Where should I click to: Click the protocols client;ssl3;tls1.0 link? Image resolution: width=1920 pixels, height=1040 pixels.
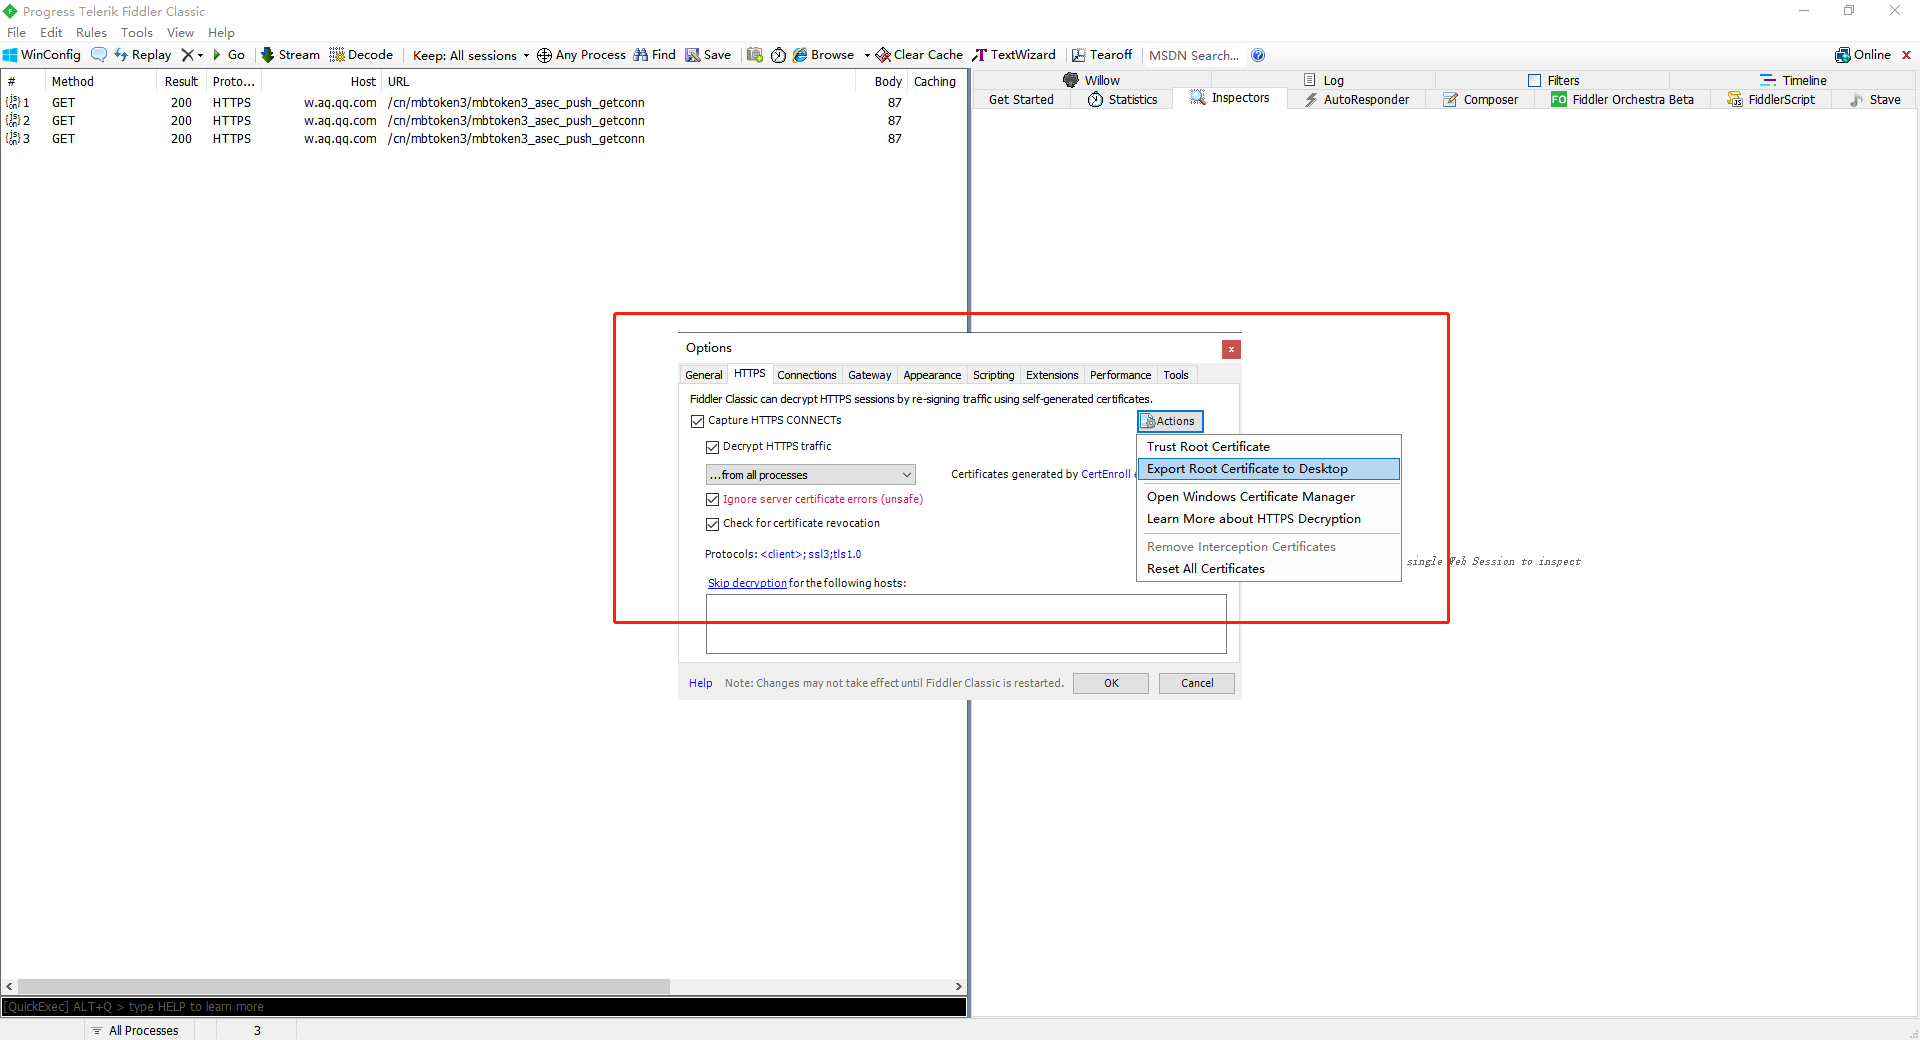(811, 554)
